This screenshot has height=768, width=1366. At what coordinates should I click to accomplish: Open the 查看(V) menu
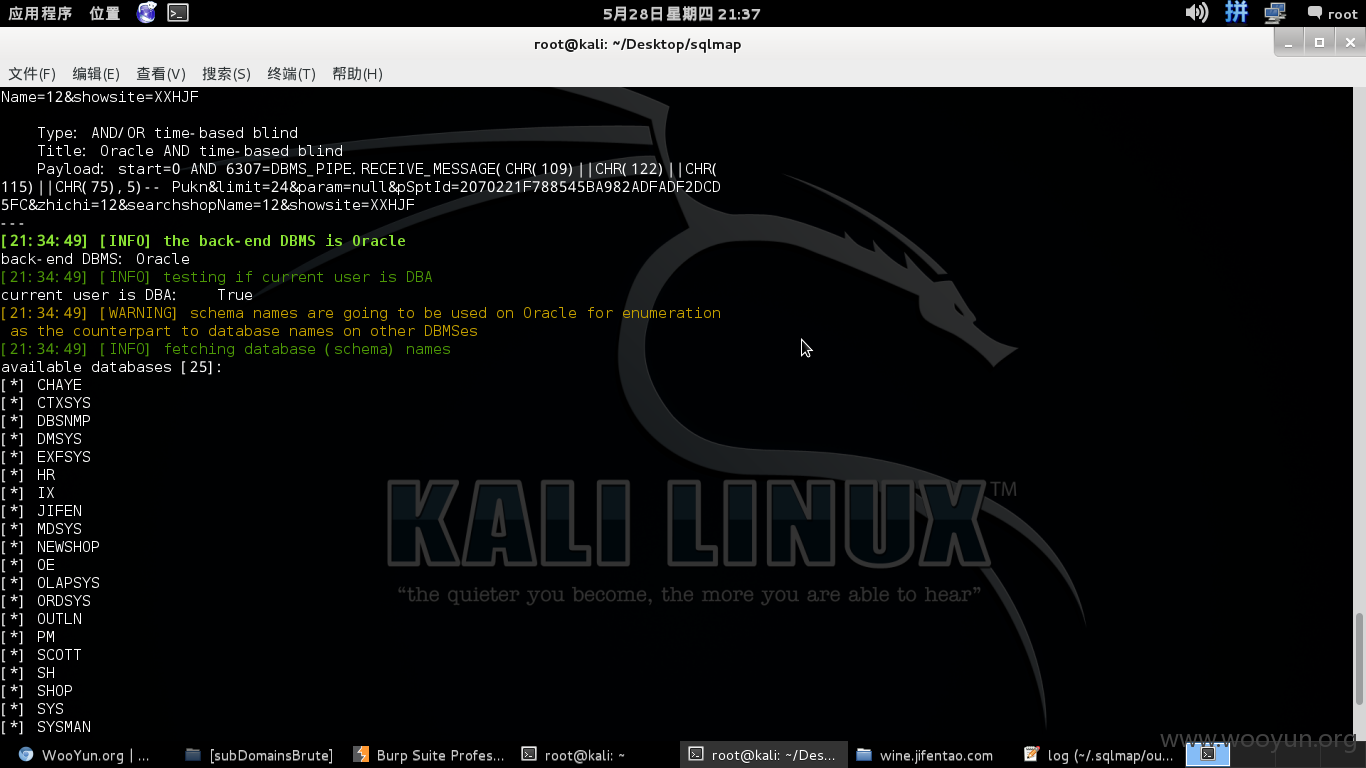point(161,74)
